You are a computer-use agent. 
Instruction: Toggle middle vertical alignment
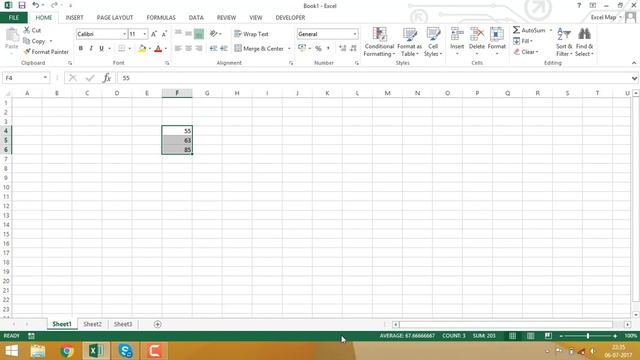(188, 34)
